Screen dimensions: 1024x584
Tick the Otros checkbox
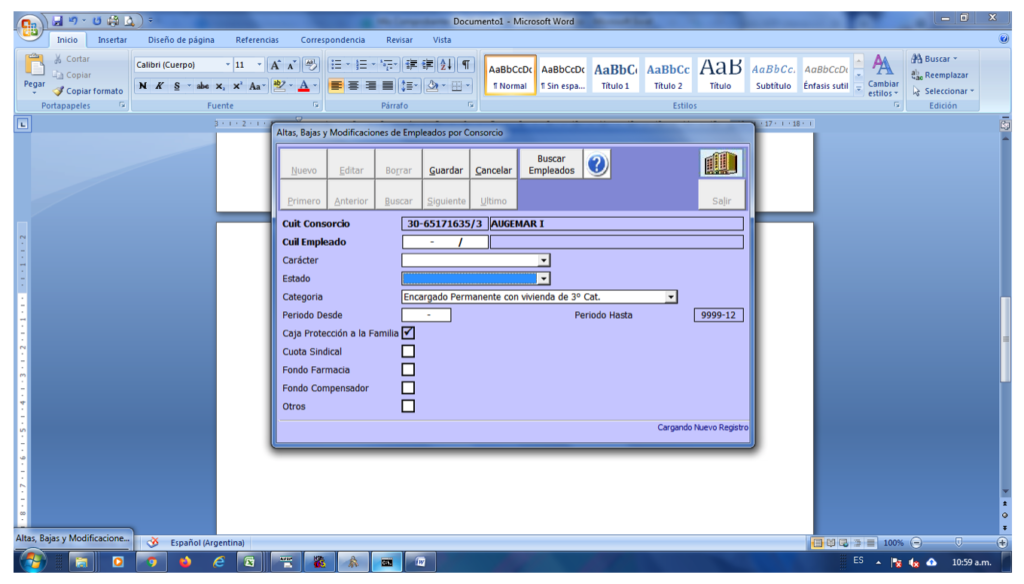pyautogui.click(x=408, y=406)
